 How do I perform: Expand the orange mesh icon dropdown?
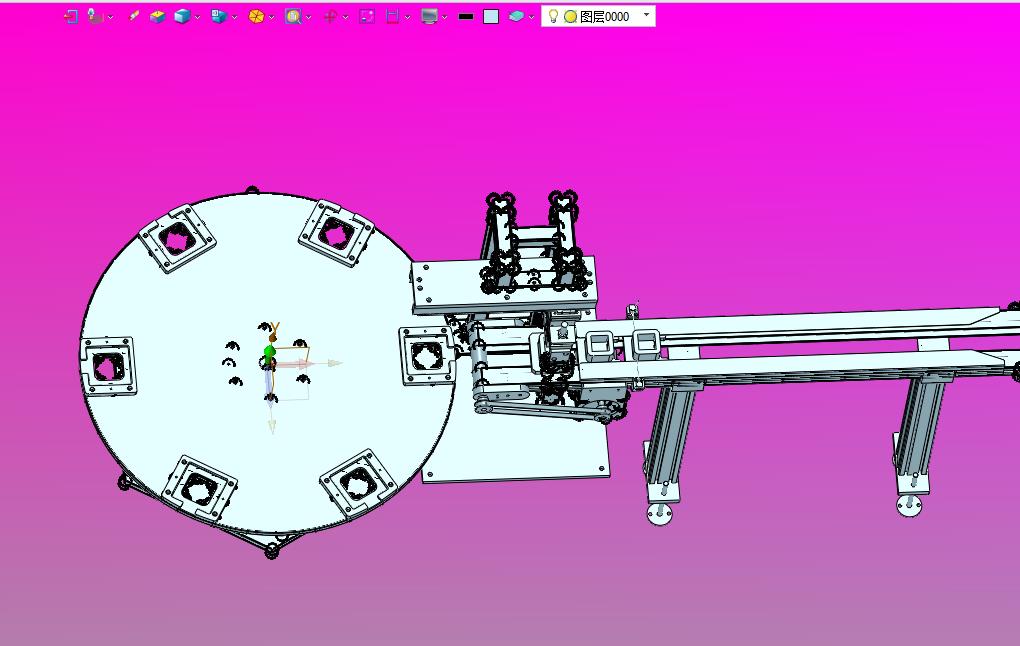(271, 18)
